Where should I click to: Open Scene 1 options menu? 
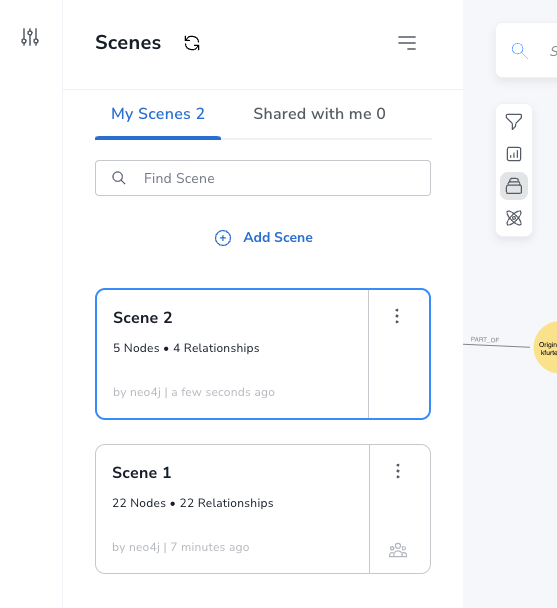(398, 471)
